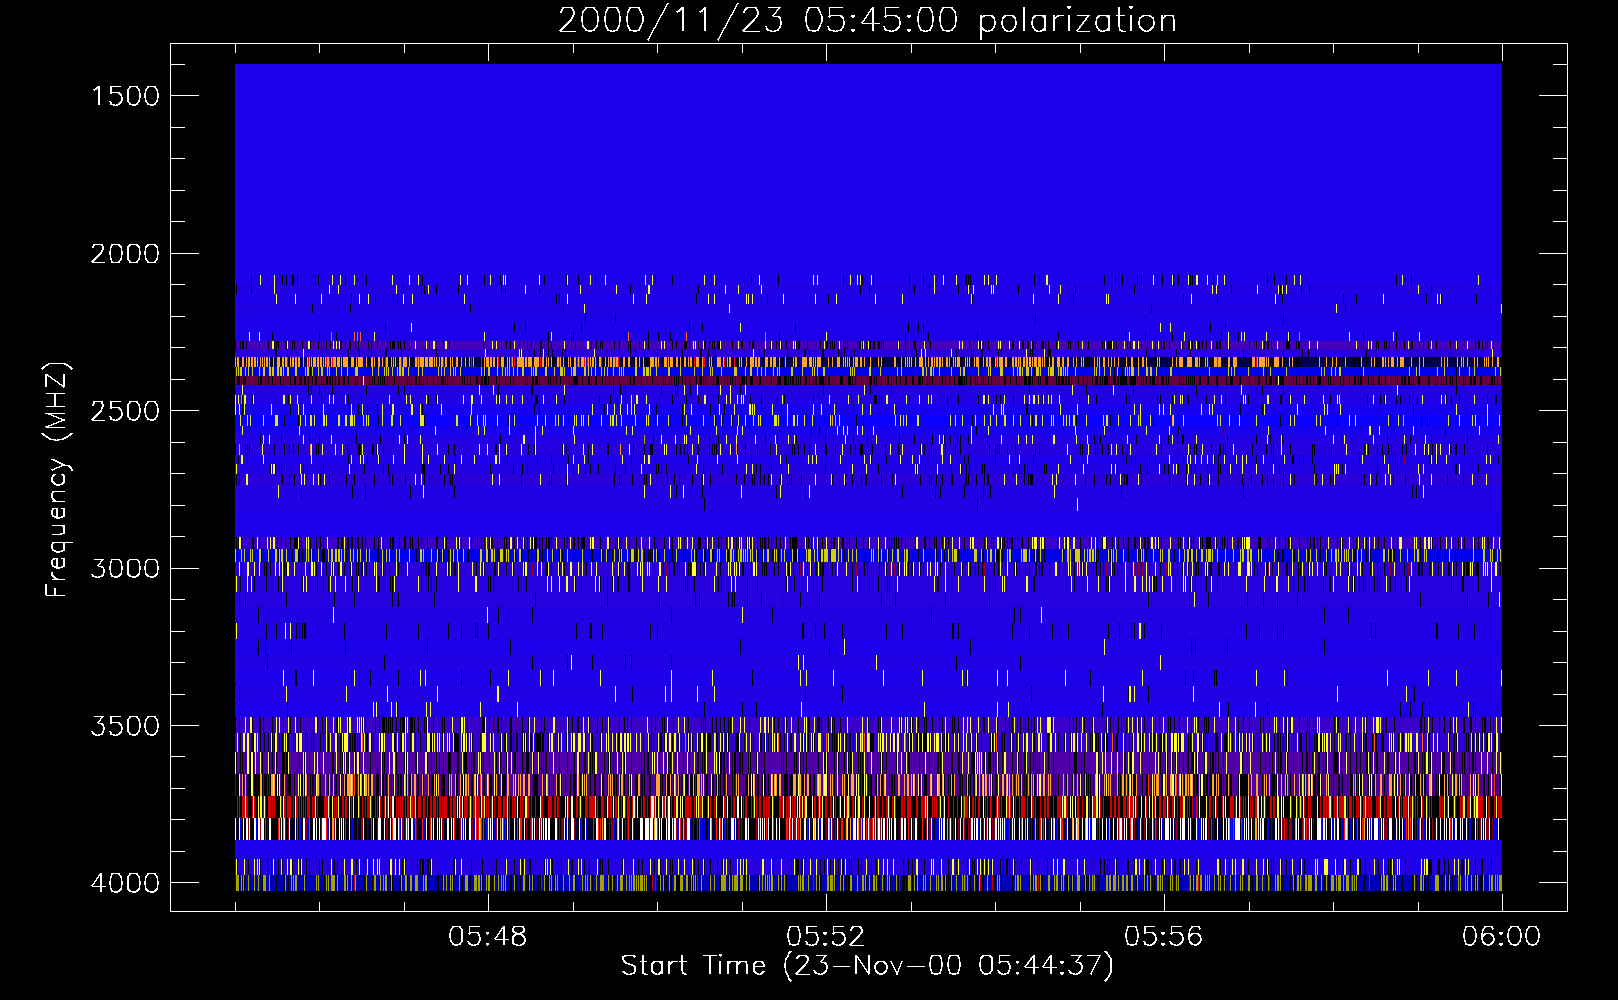Click the 3500 frequency tick label
This screenshot has width=1618, height=1000.
tap(125, 726)
